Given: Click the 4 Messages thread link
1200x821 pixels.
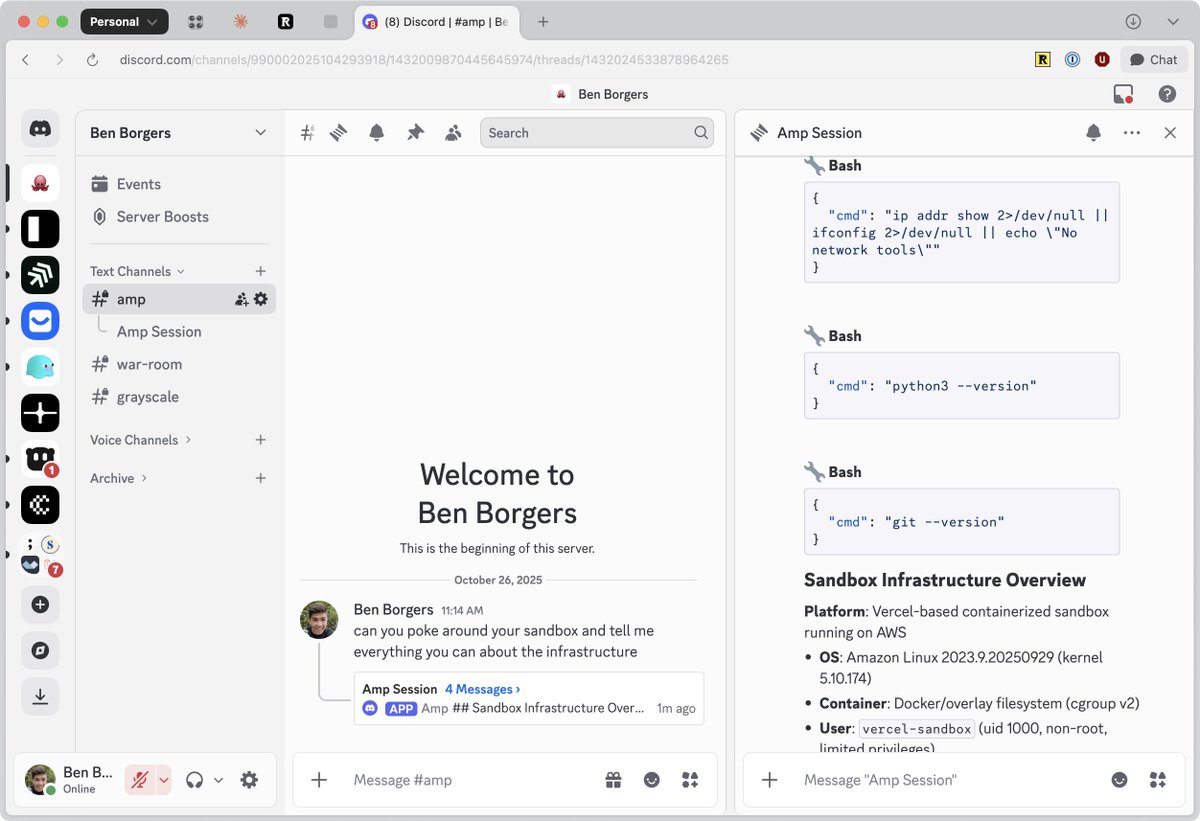Looking at the screenshot, I should pos(482,689).
